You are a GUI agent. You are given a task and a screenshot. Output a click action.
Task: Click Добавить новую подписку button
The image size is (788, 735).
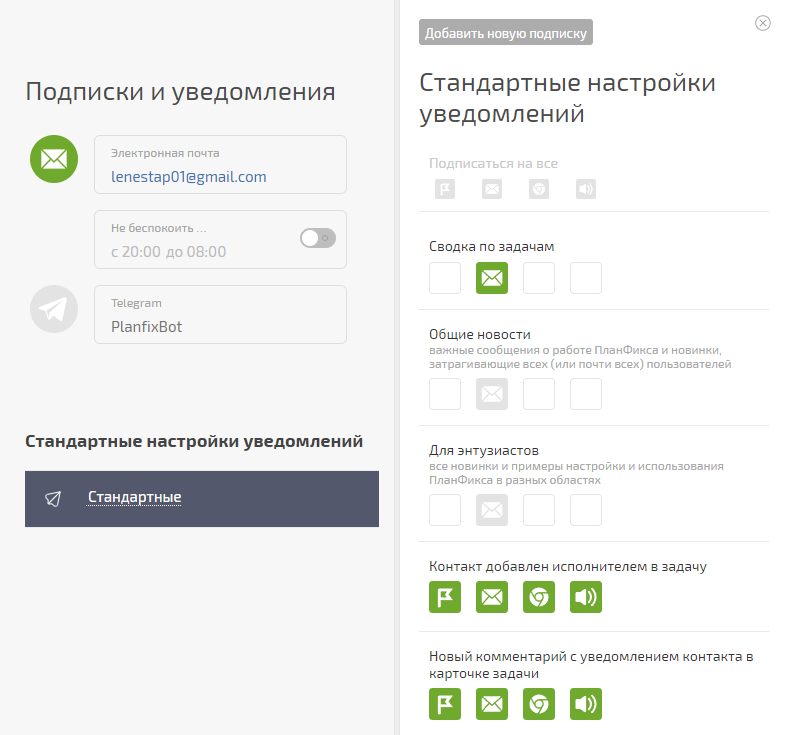pos(506,32)
